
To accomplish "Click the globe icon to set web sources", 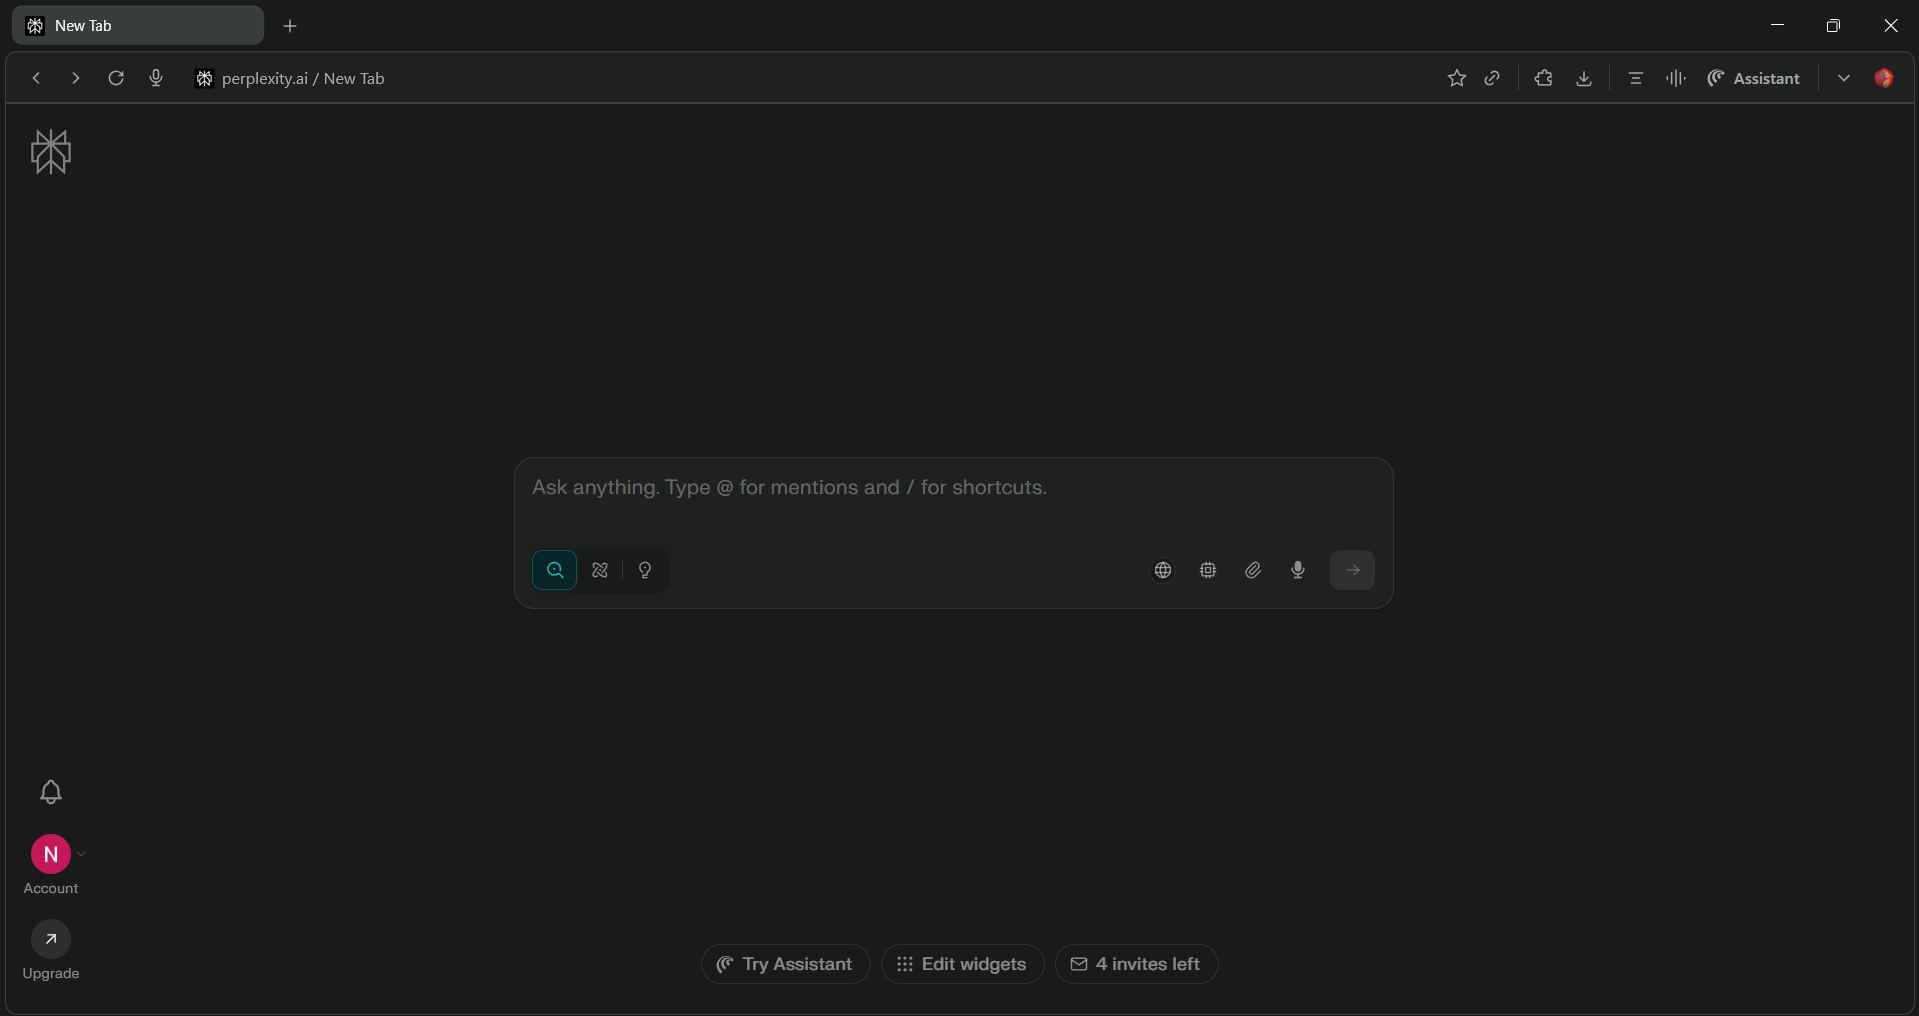I will point(1163,570).
